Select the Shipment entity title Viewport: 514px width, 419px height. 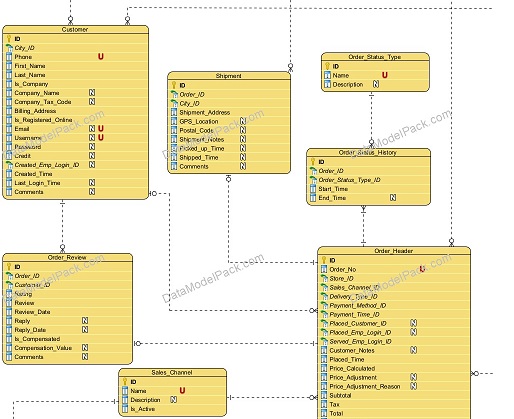pos(228,76)
